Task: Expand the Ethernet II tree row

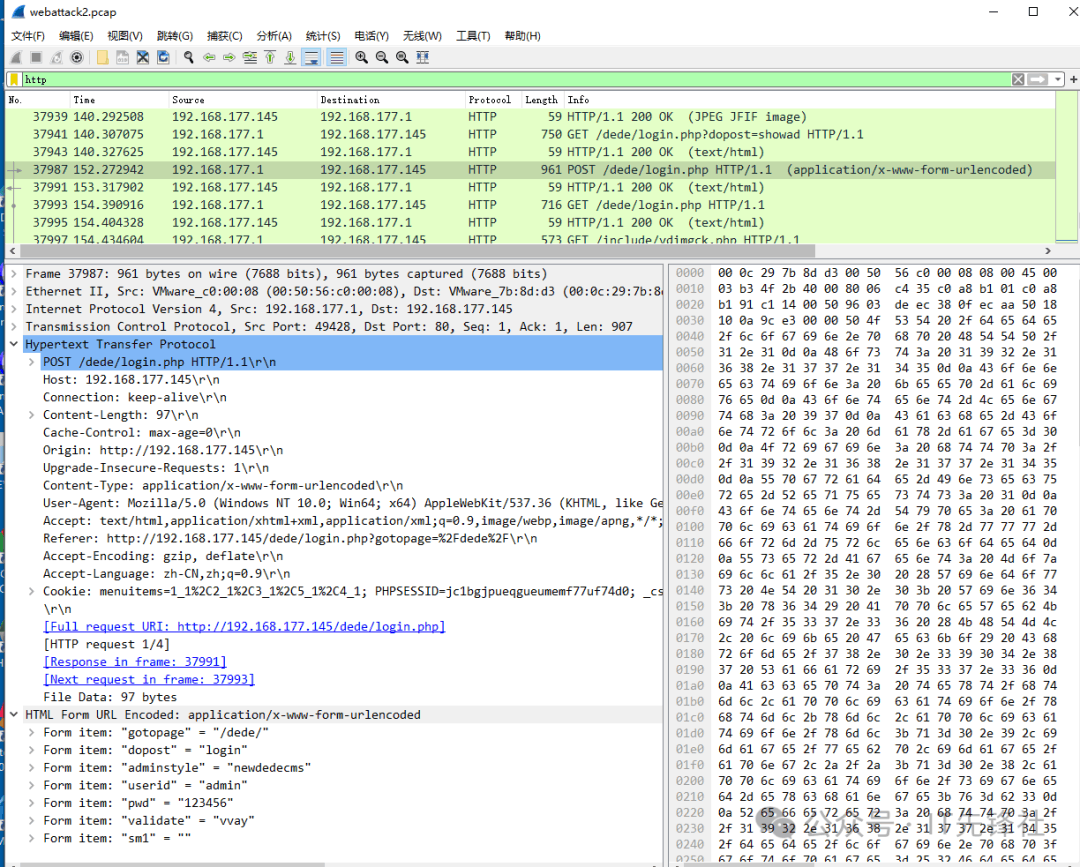Action: (15, 291)
